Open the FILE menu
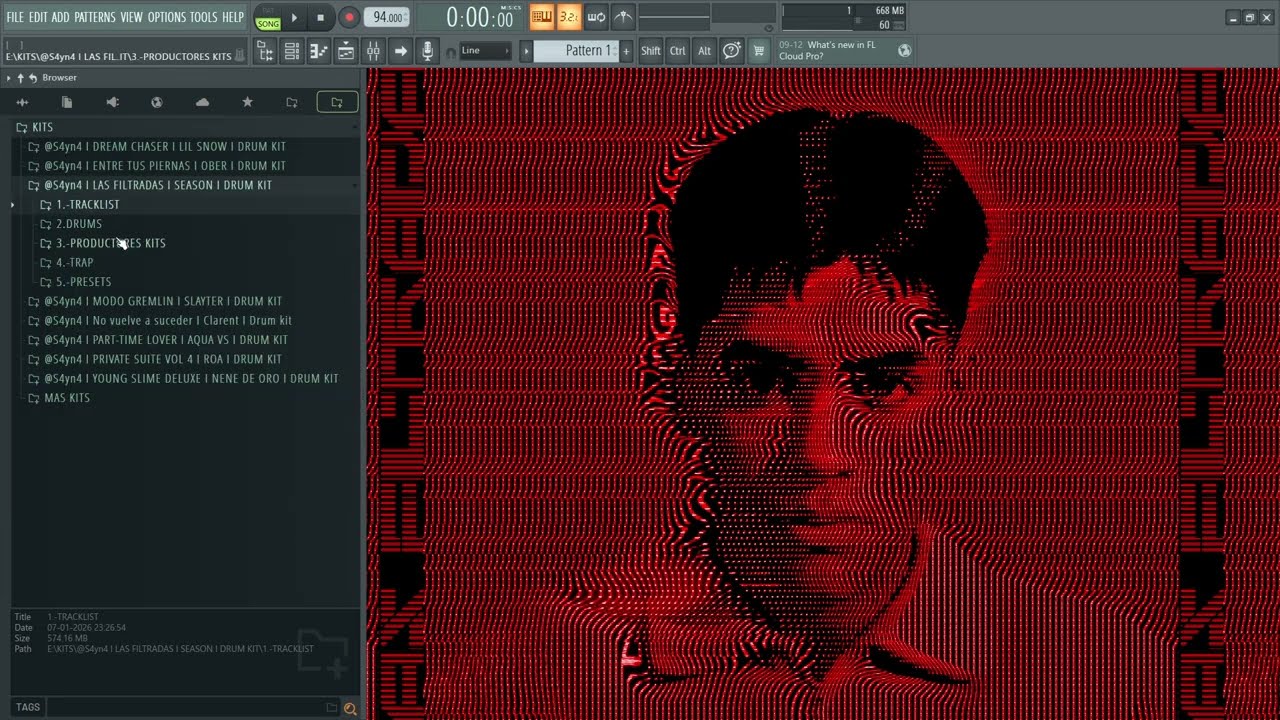 (15, 17)
